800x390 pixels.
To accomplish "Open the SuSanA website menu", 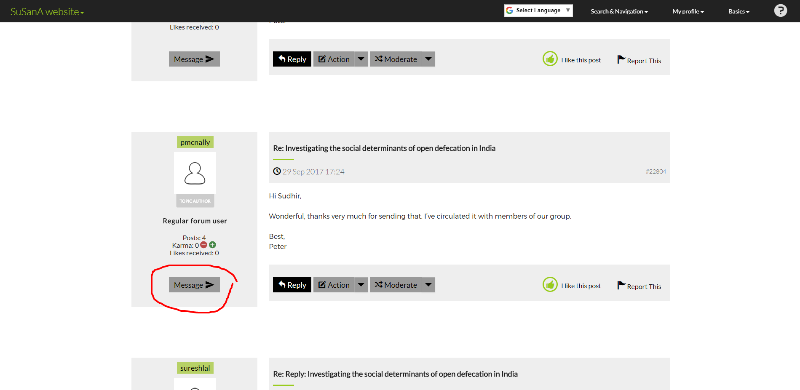I will pyautogui.click(x=47, y=11).
